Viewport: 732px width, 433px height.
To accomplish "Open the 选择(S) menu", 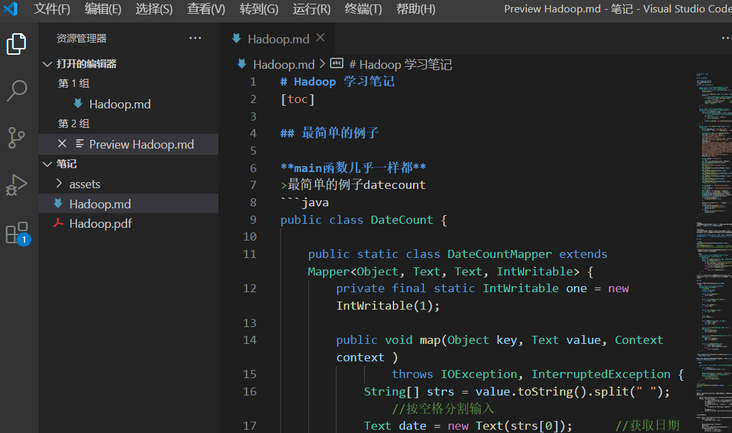I will click(x=154, y=9).
